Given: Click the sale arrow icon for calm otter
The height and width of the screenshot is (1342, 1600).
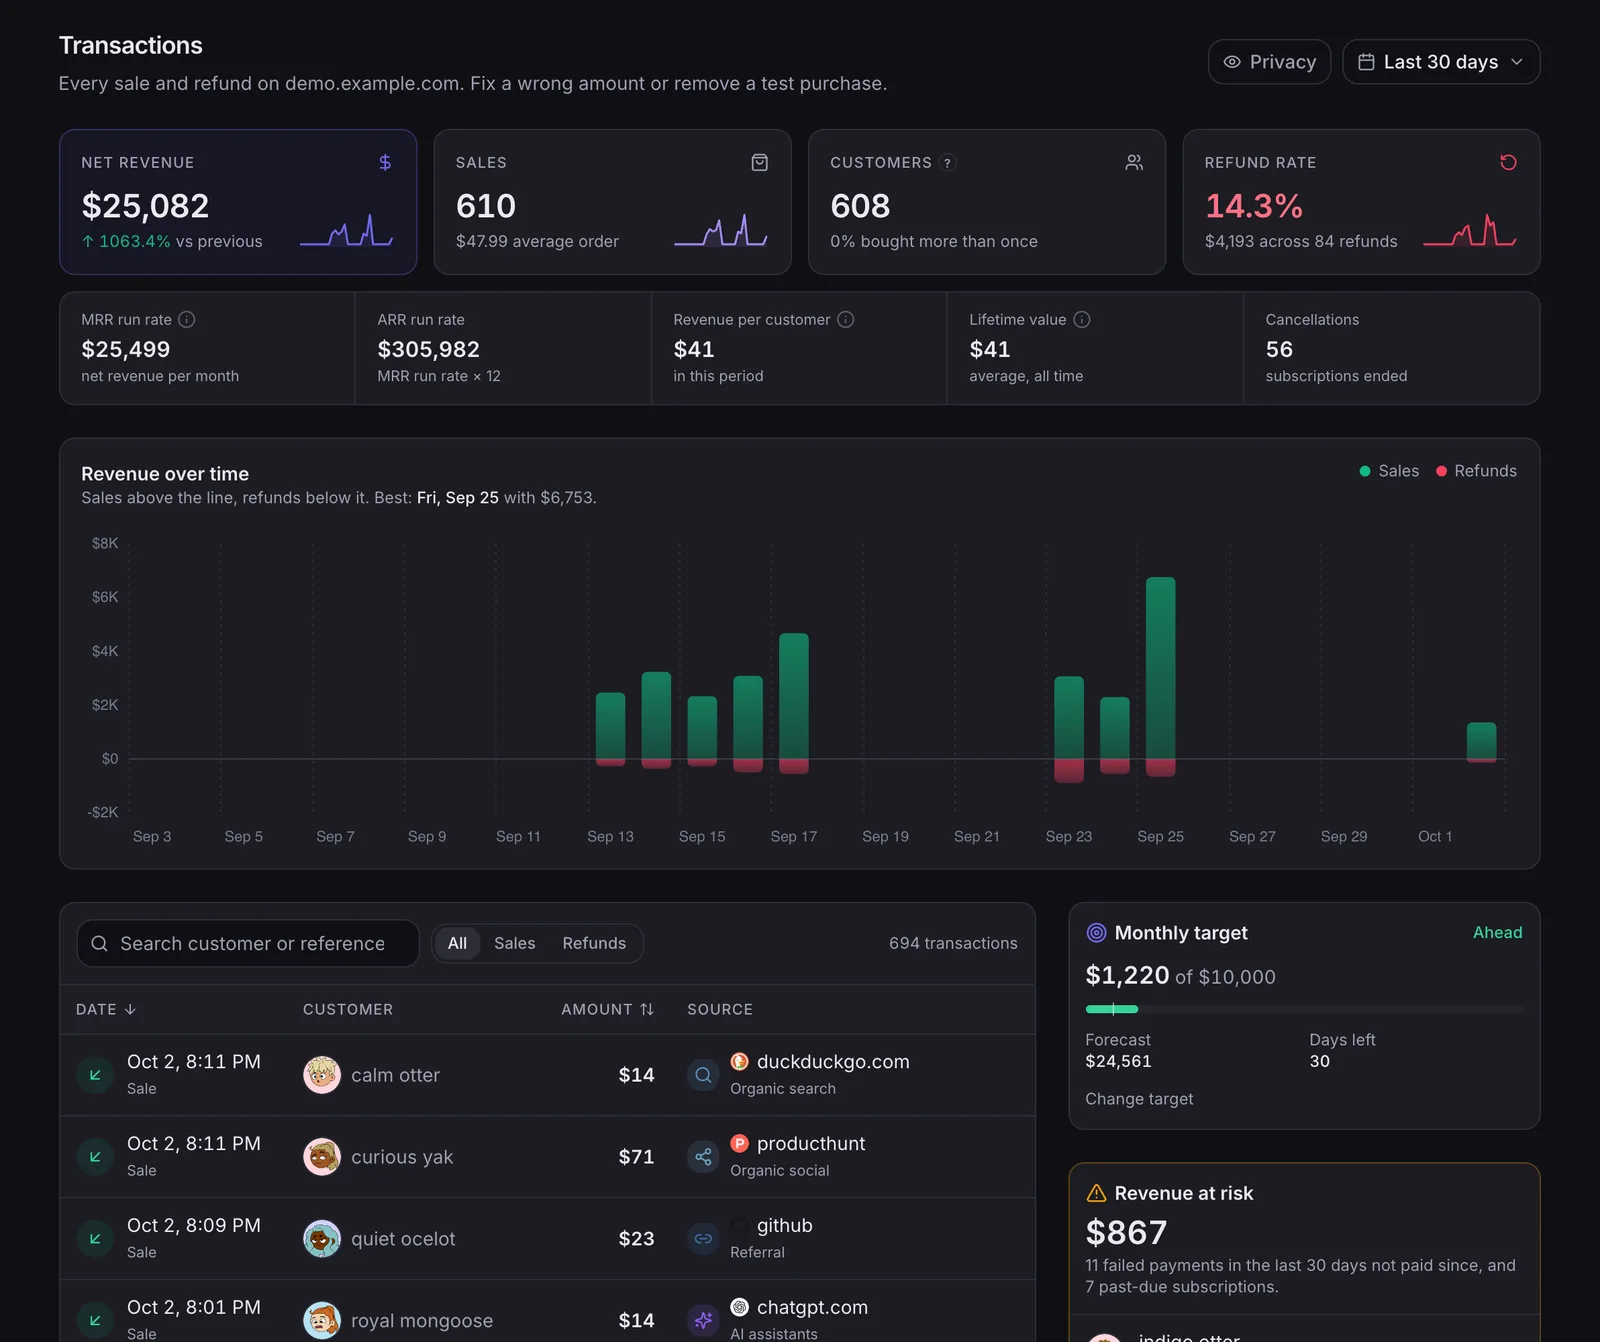Looking at the screenshot, I should 95,1075.
